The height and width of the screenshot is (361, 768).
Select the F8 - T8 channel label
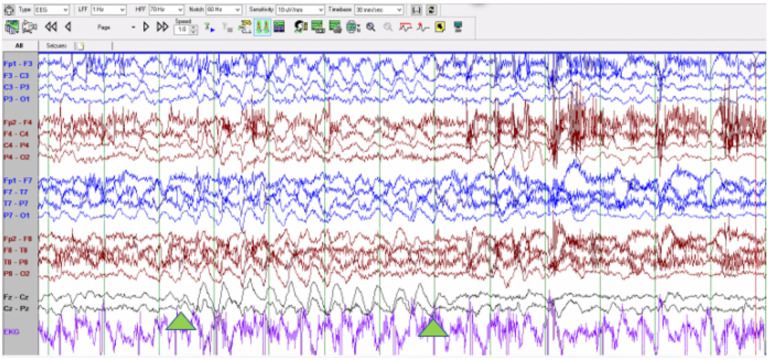coord(16,250)
